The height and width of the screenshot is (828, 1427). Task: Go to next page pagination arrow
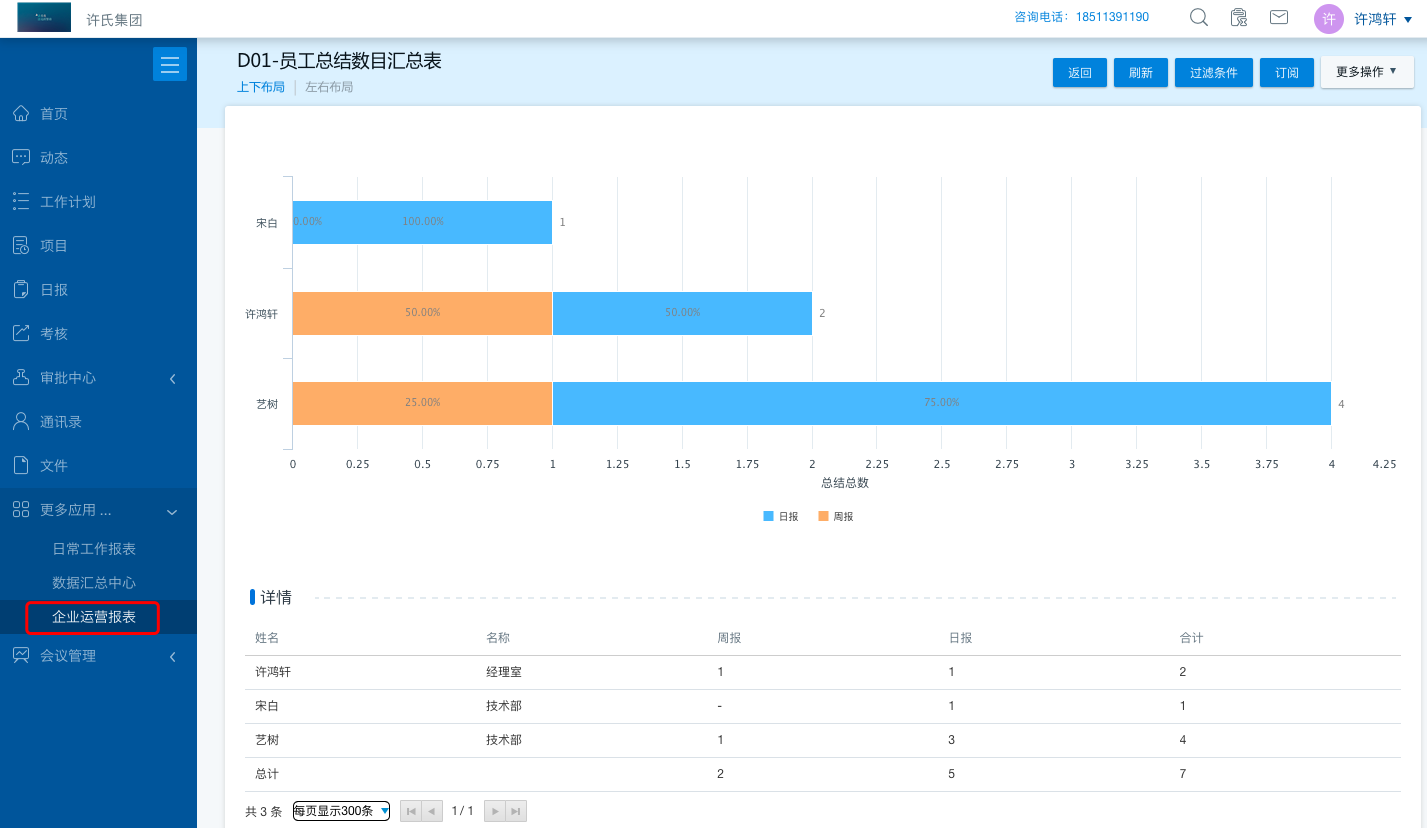click(x=494, y=811)
